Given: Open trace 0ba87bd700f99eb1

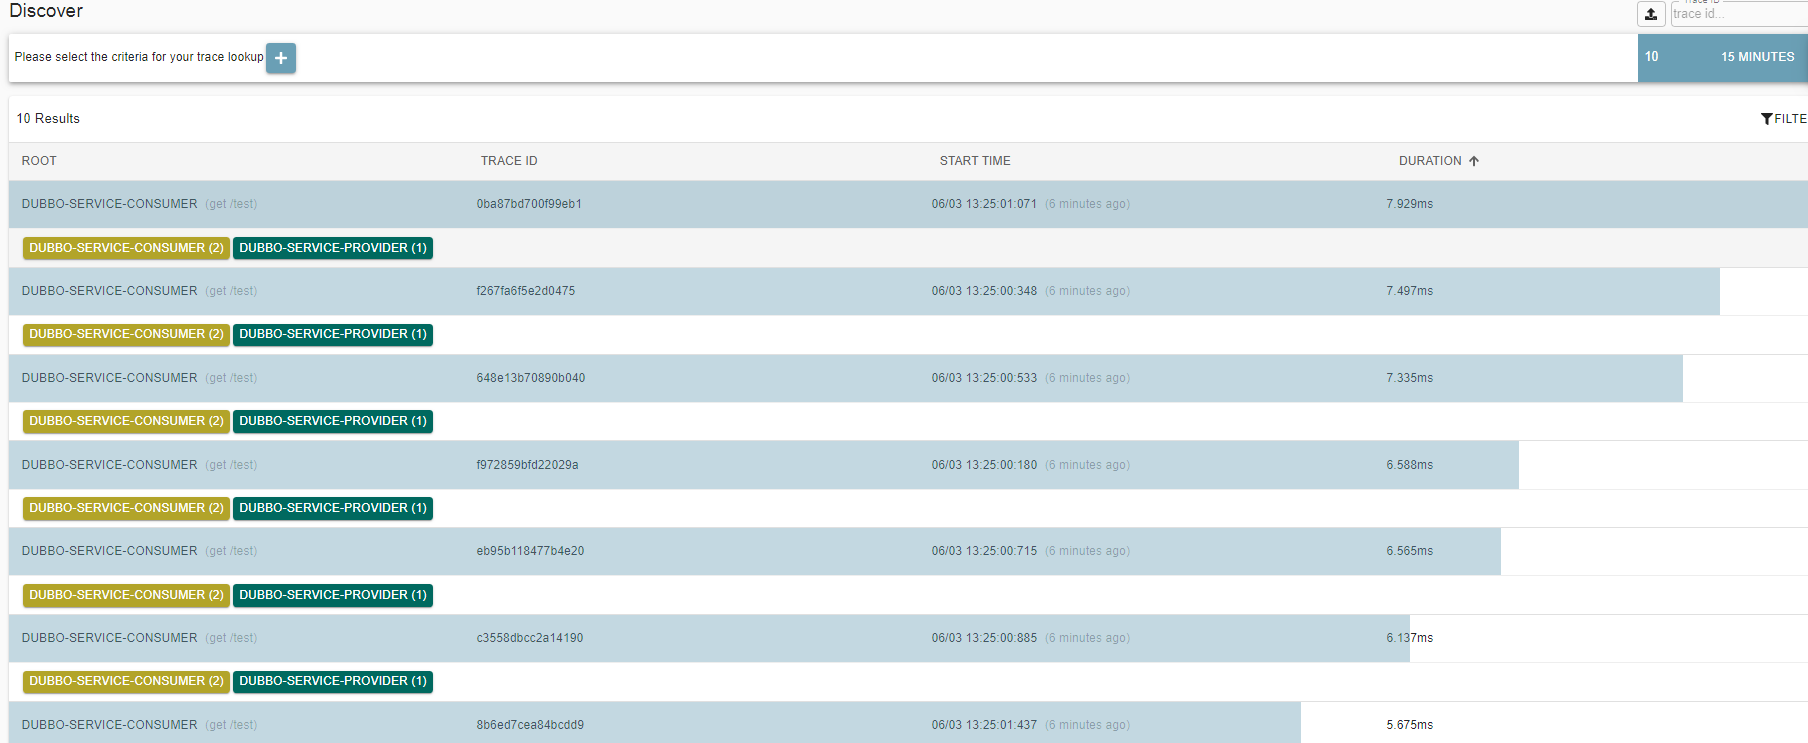Looking at the screenshot, I should [x=529, y=204].
